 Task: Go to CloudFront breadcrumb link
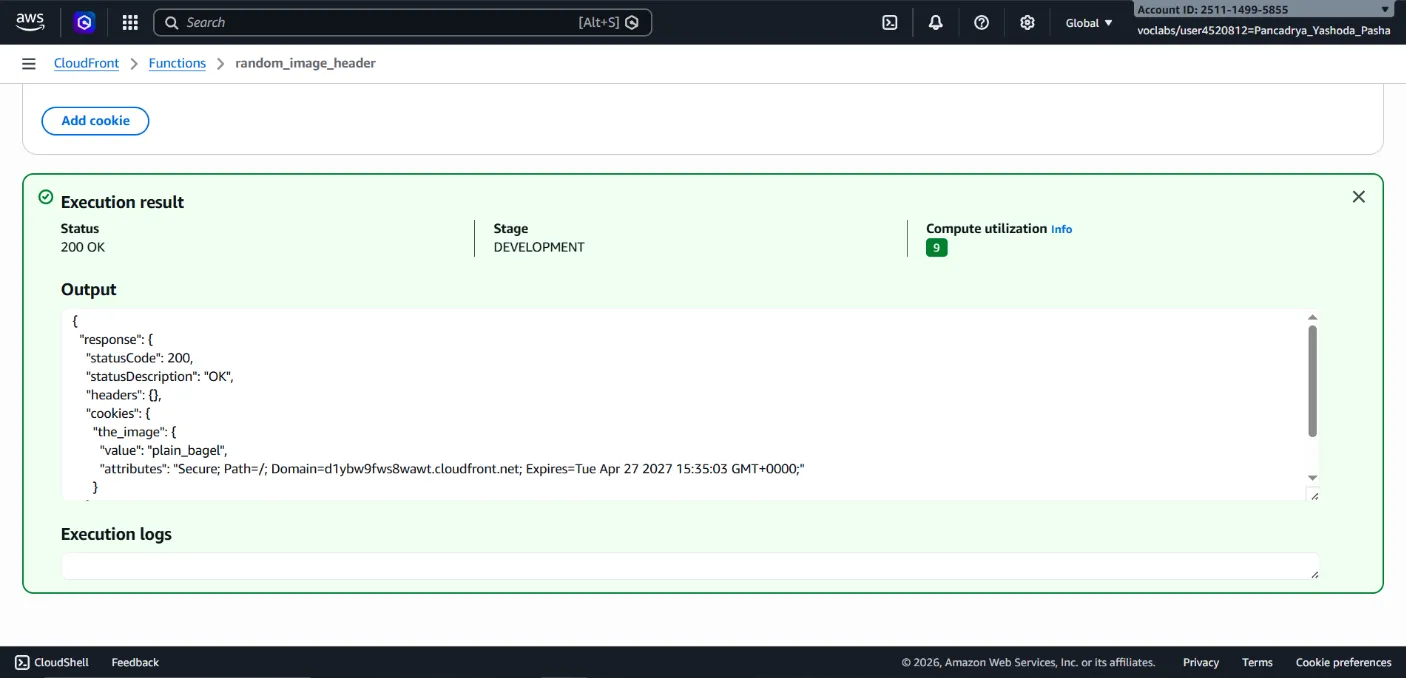coord(86,63)
